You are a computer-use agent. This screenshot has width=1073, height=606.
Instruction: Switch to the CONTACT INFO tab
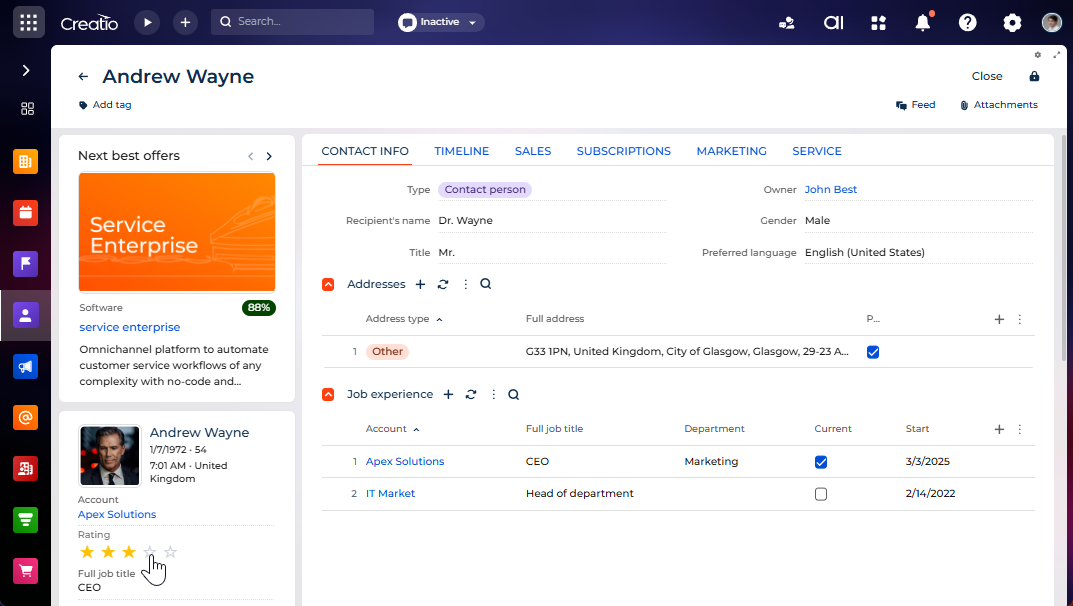click(x=365, y=151)
